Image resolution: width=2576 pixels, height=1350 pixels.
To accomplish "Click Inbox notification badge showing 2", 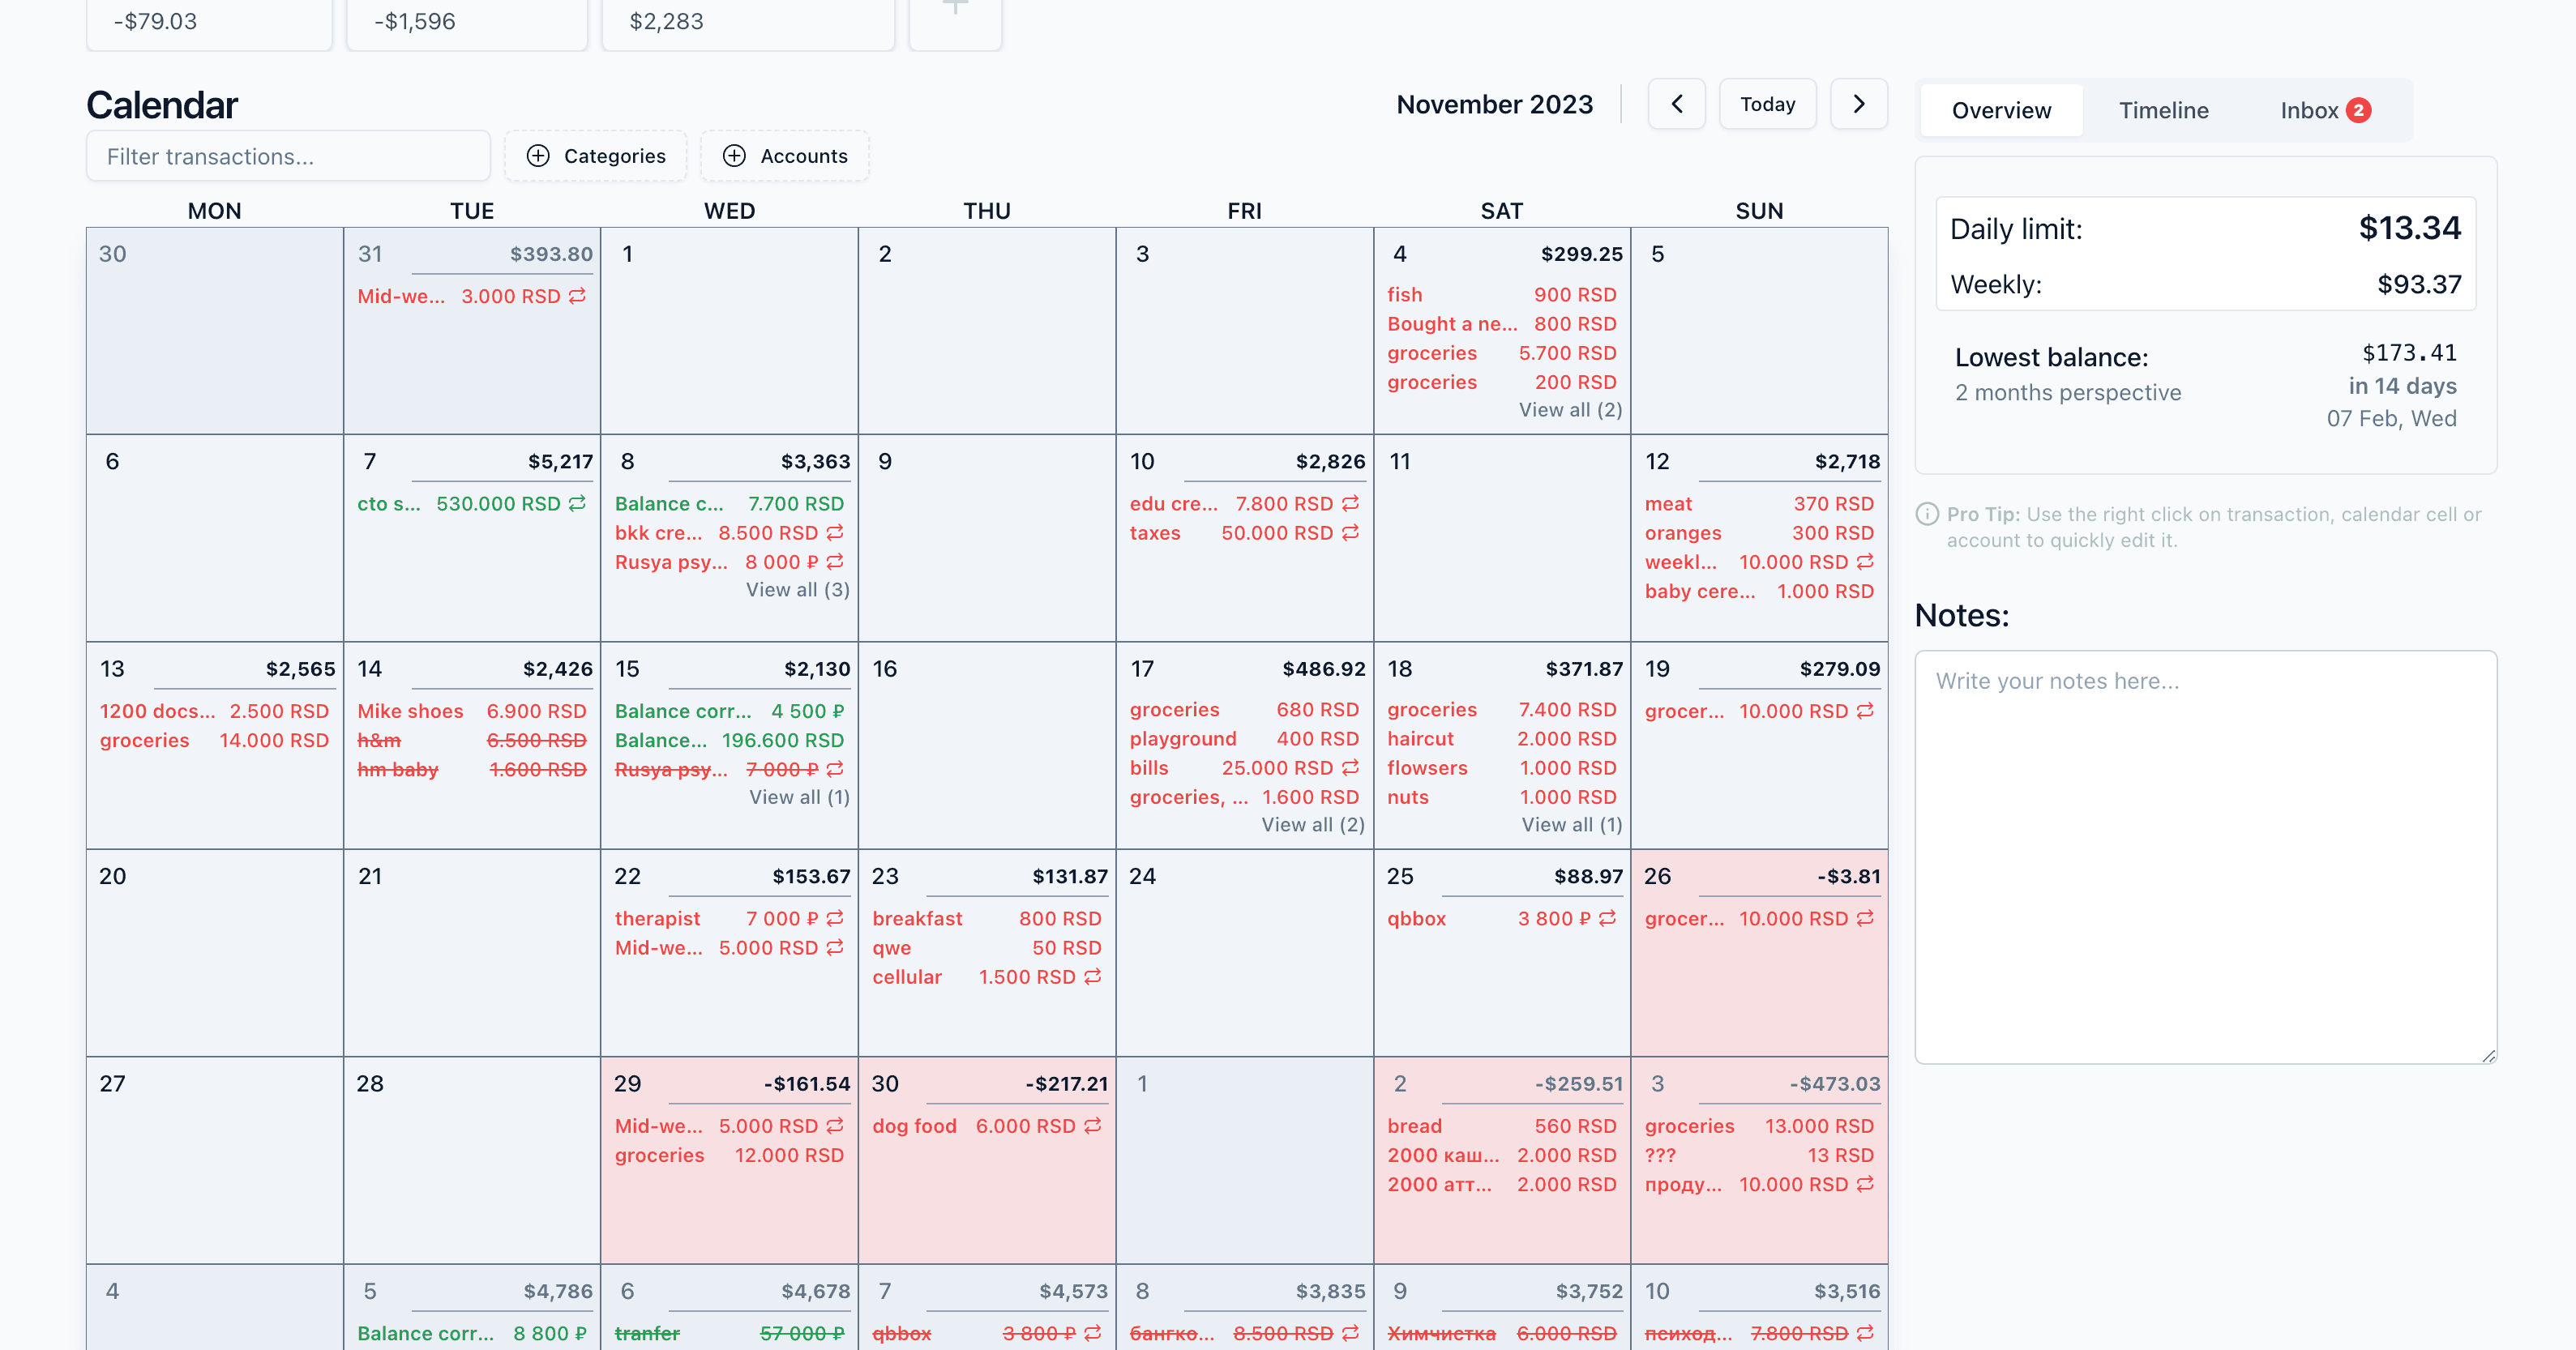I will click(2358, 110).
